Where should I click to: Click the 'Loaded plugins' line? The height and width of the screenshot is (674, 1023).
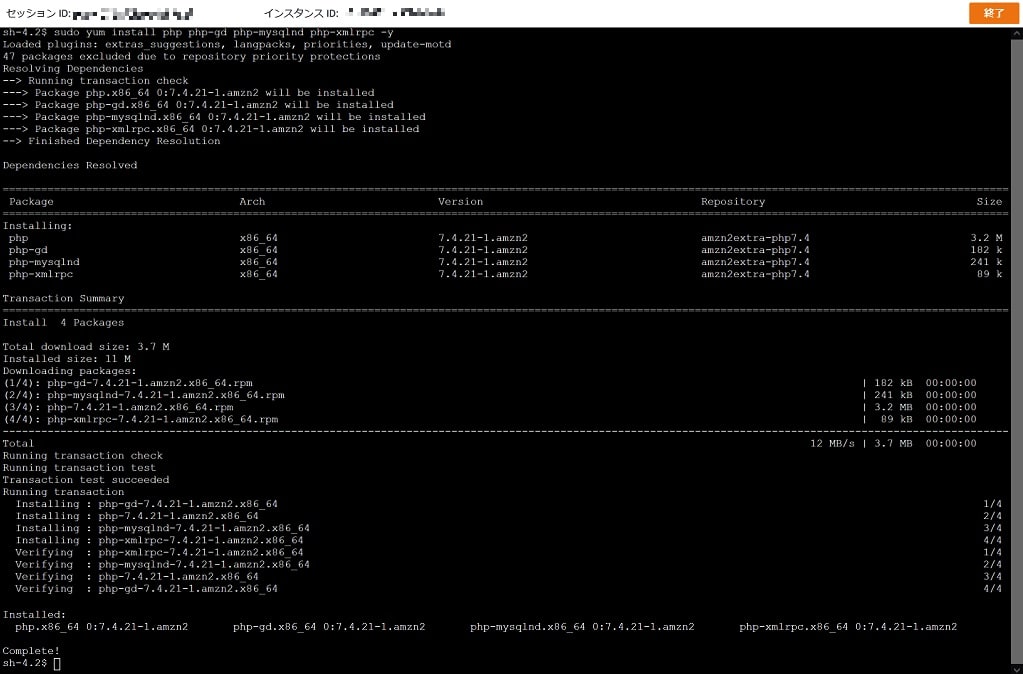(x=227, y=44)
